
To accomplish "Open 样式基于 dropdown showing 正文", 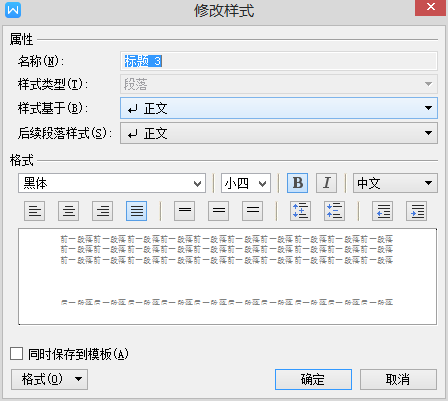I will 279,108.
